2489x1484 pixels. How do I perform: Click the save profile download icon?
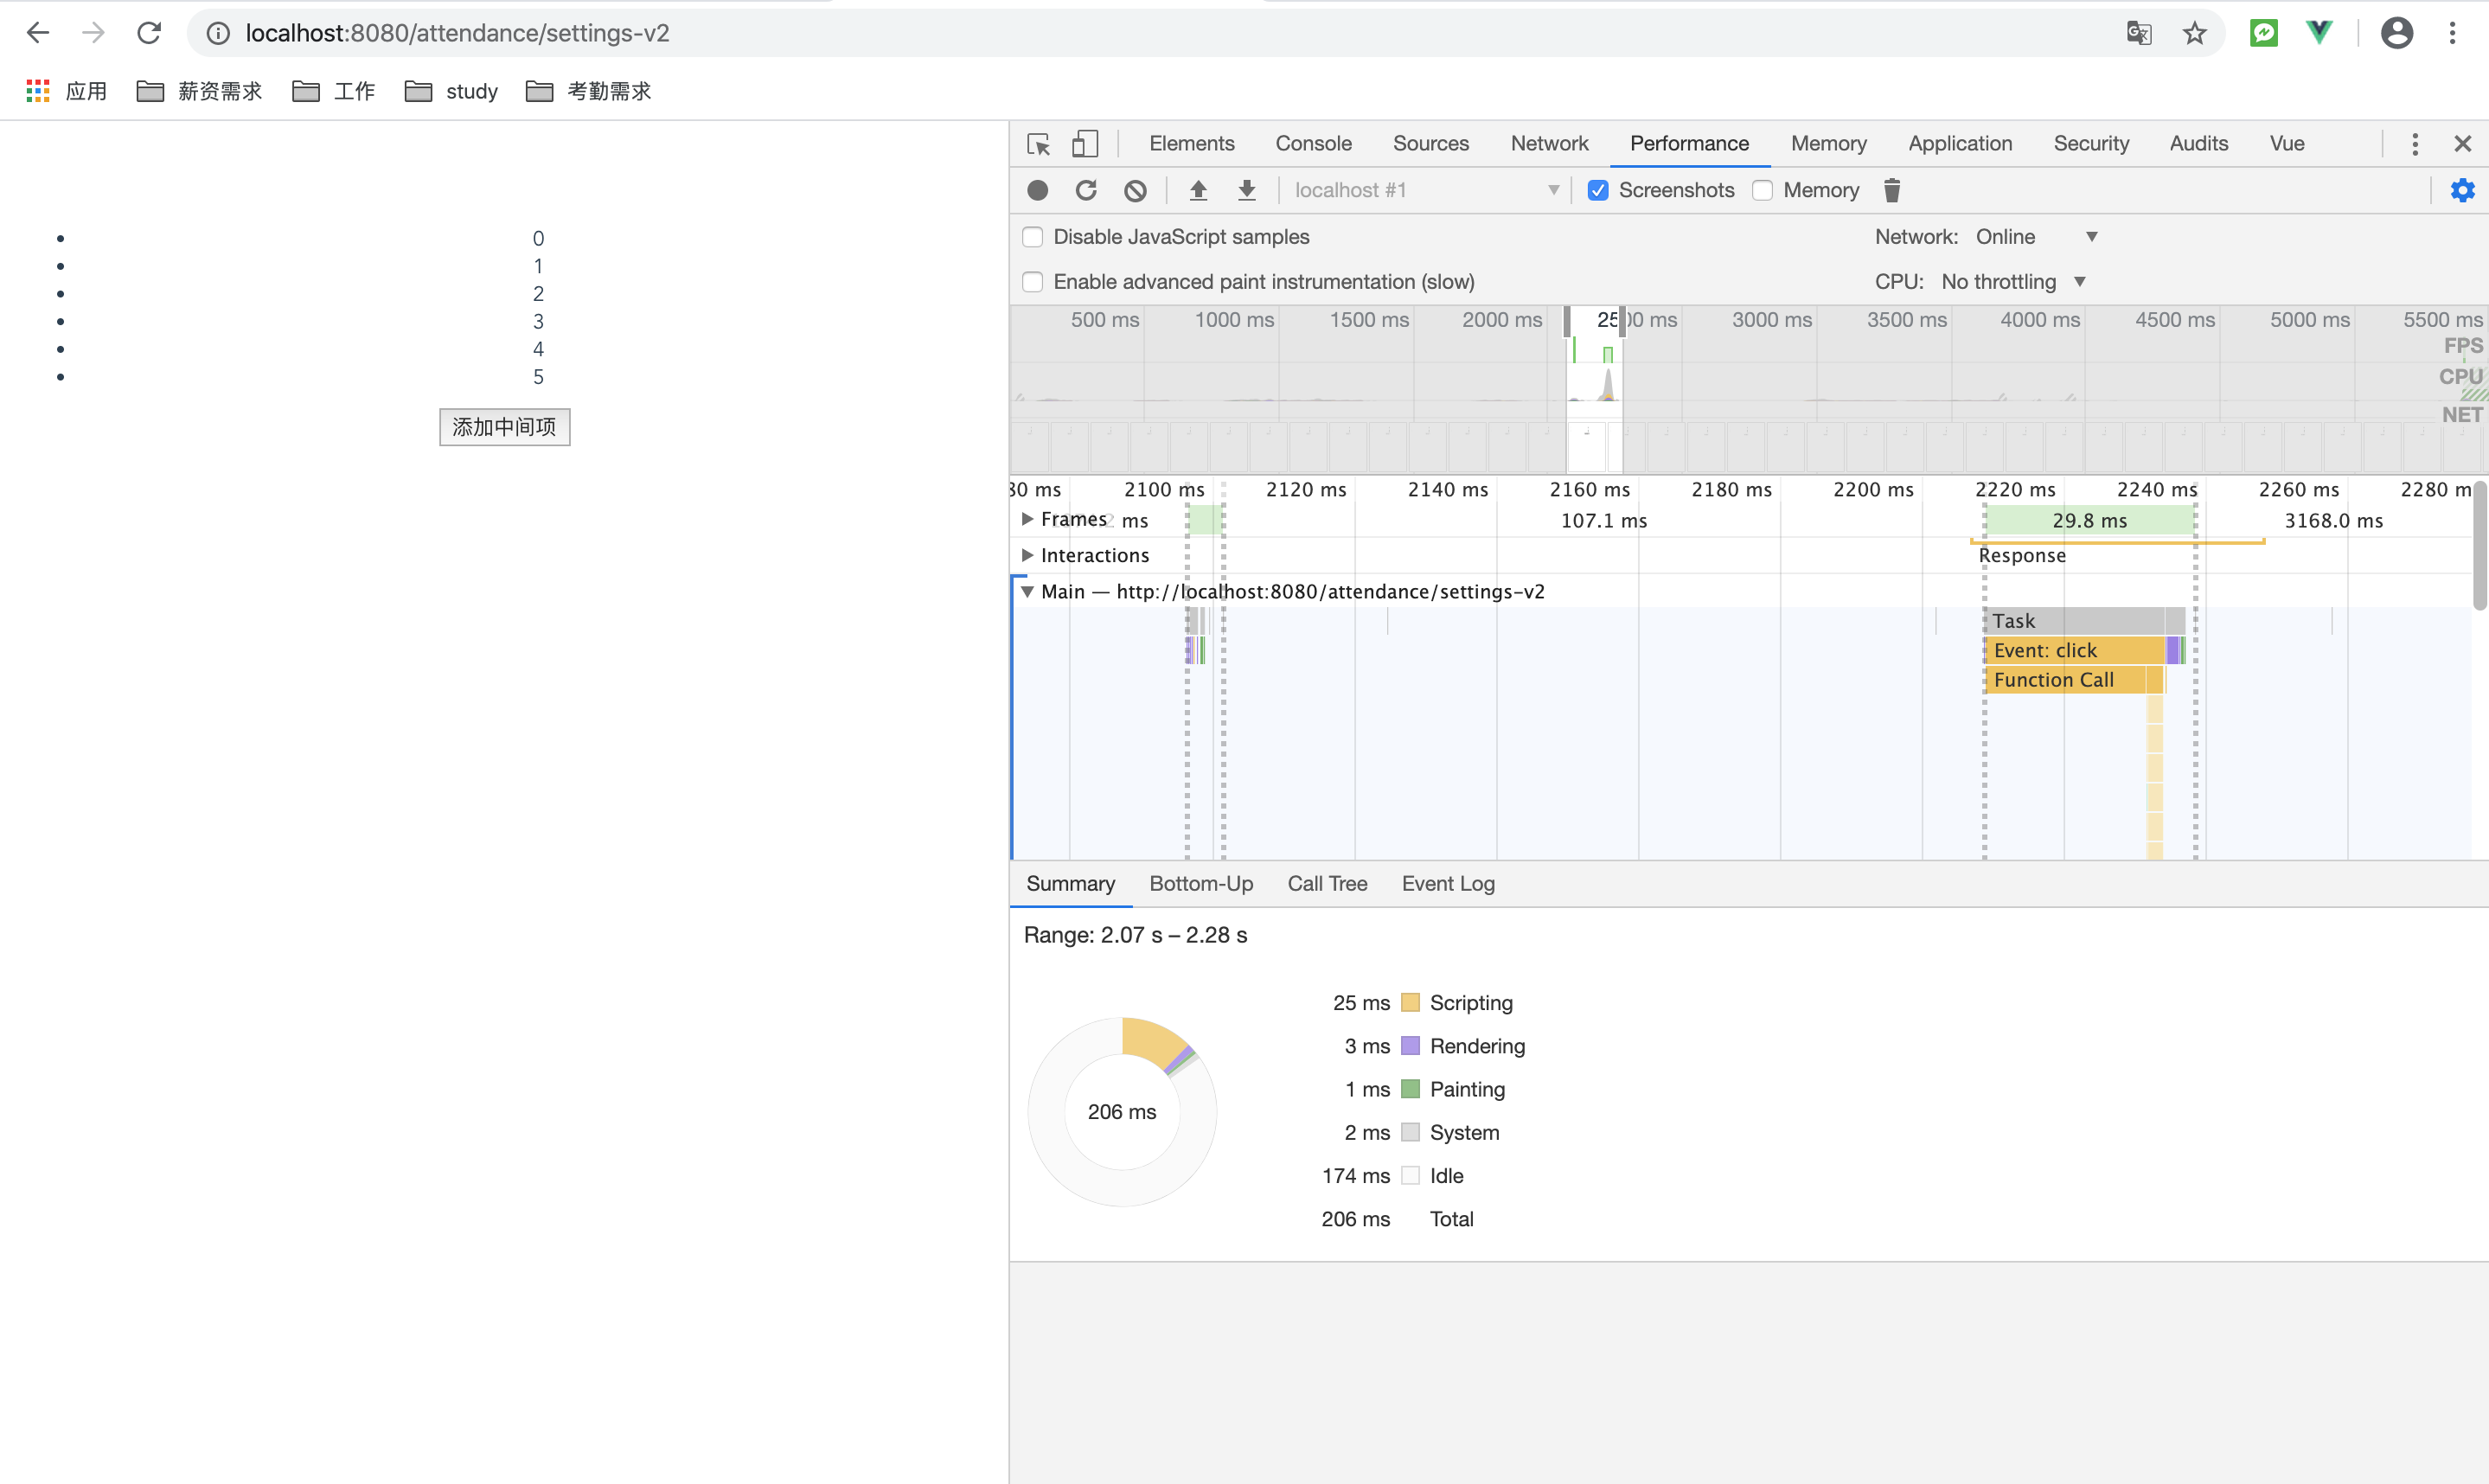[x=1246, y=190]
